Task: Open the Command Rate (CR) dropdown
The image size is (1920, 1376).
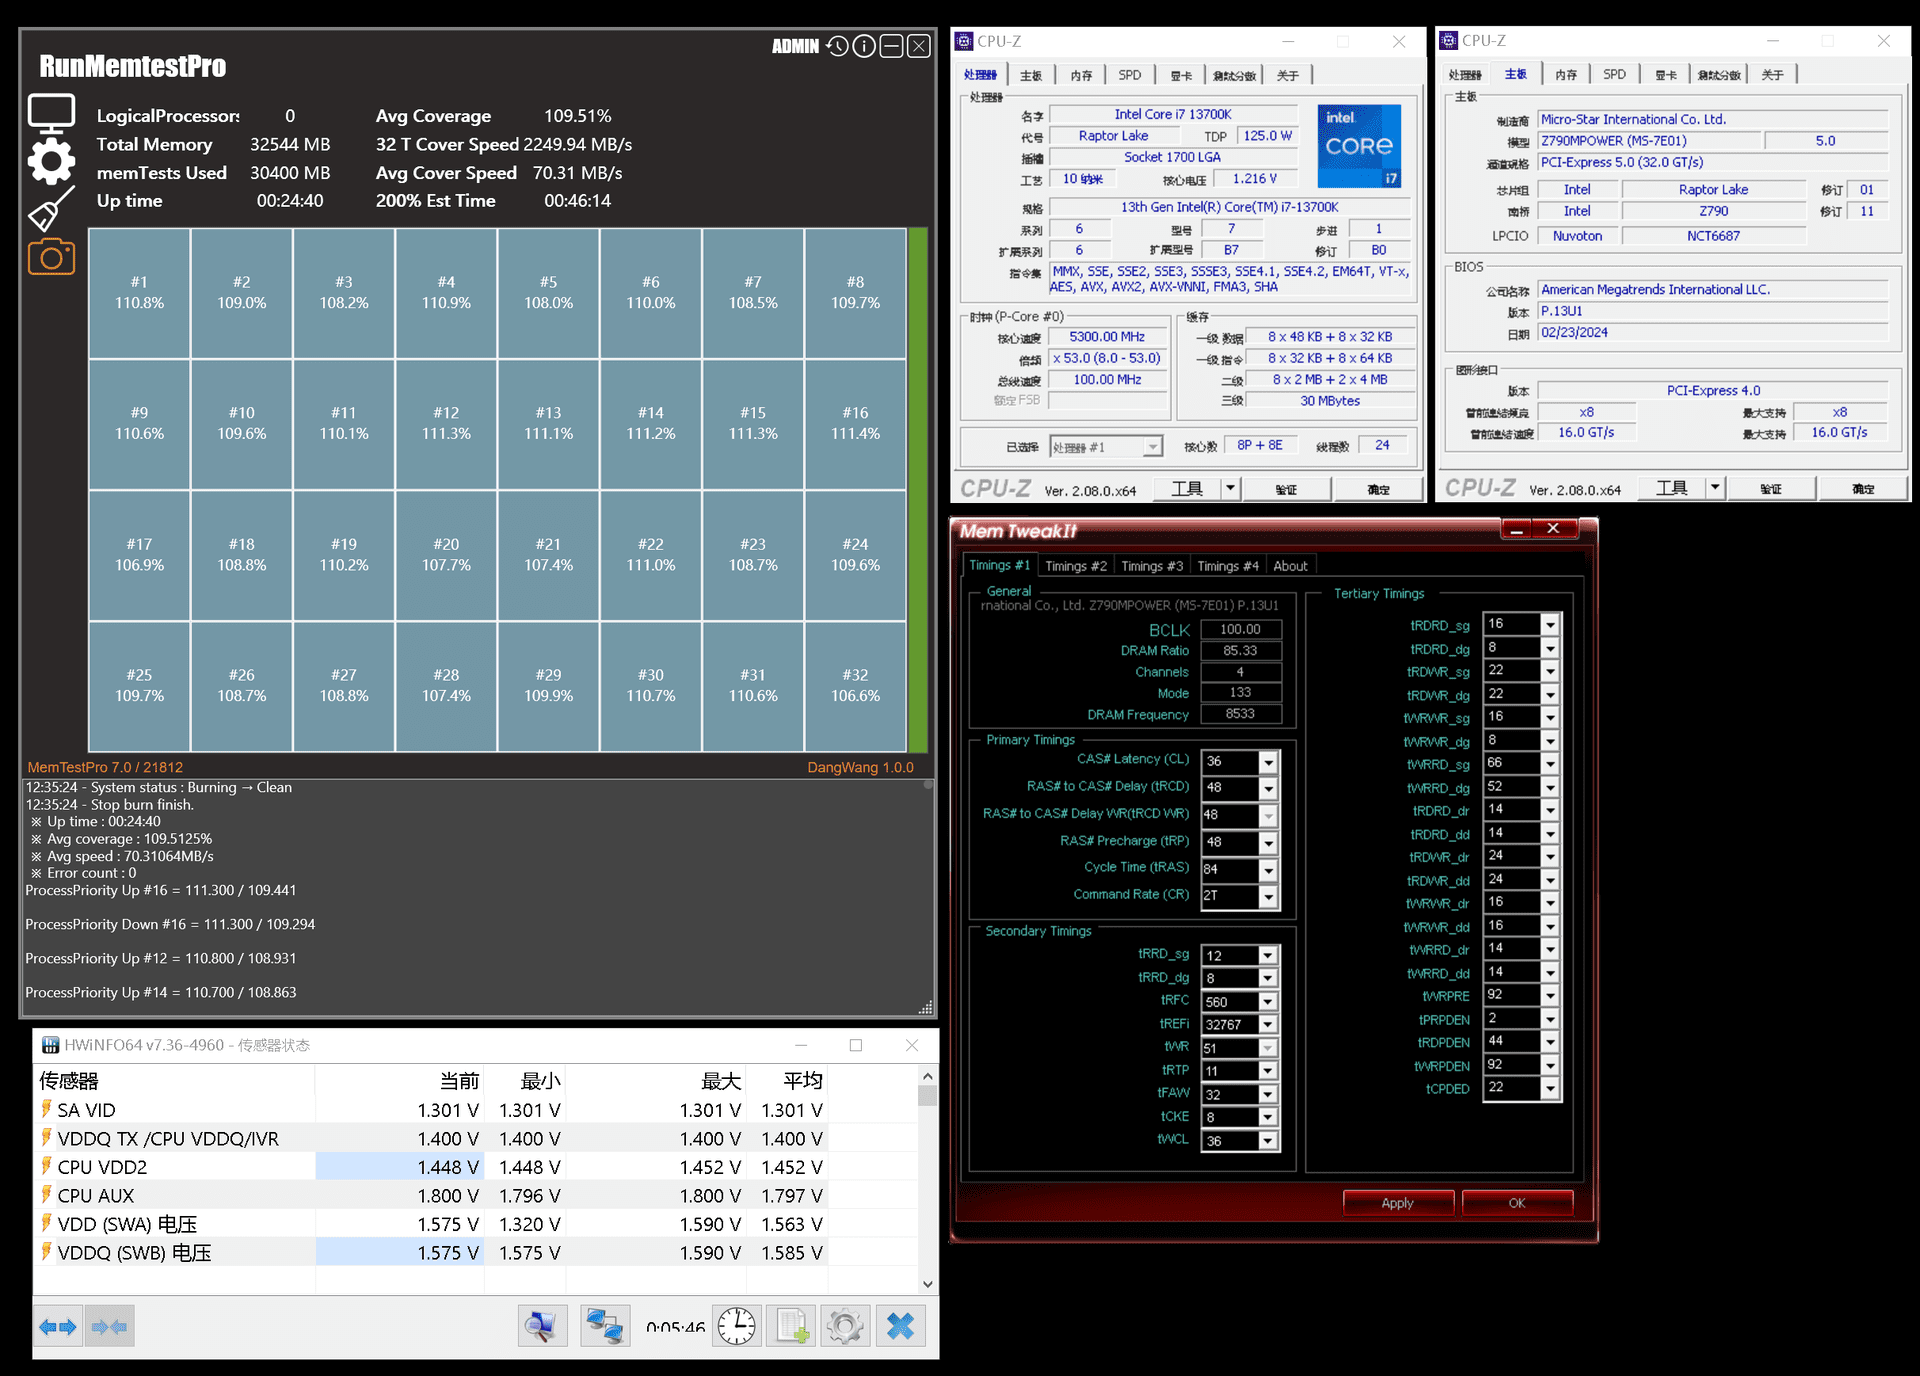Action: click(1268, 897)
